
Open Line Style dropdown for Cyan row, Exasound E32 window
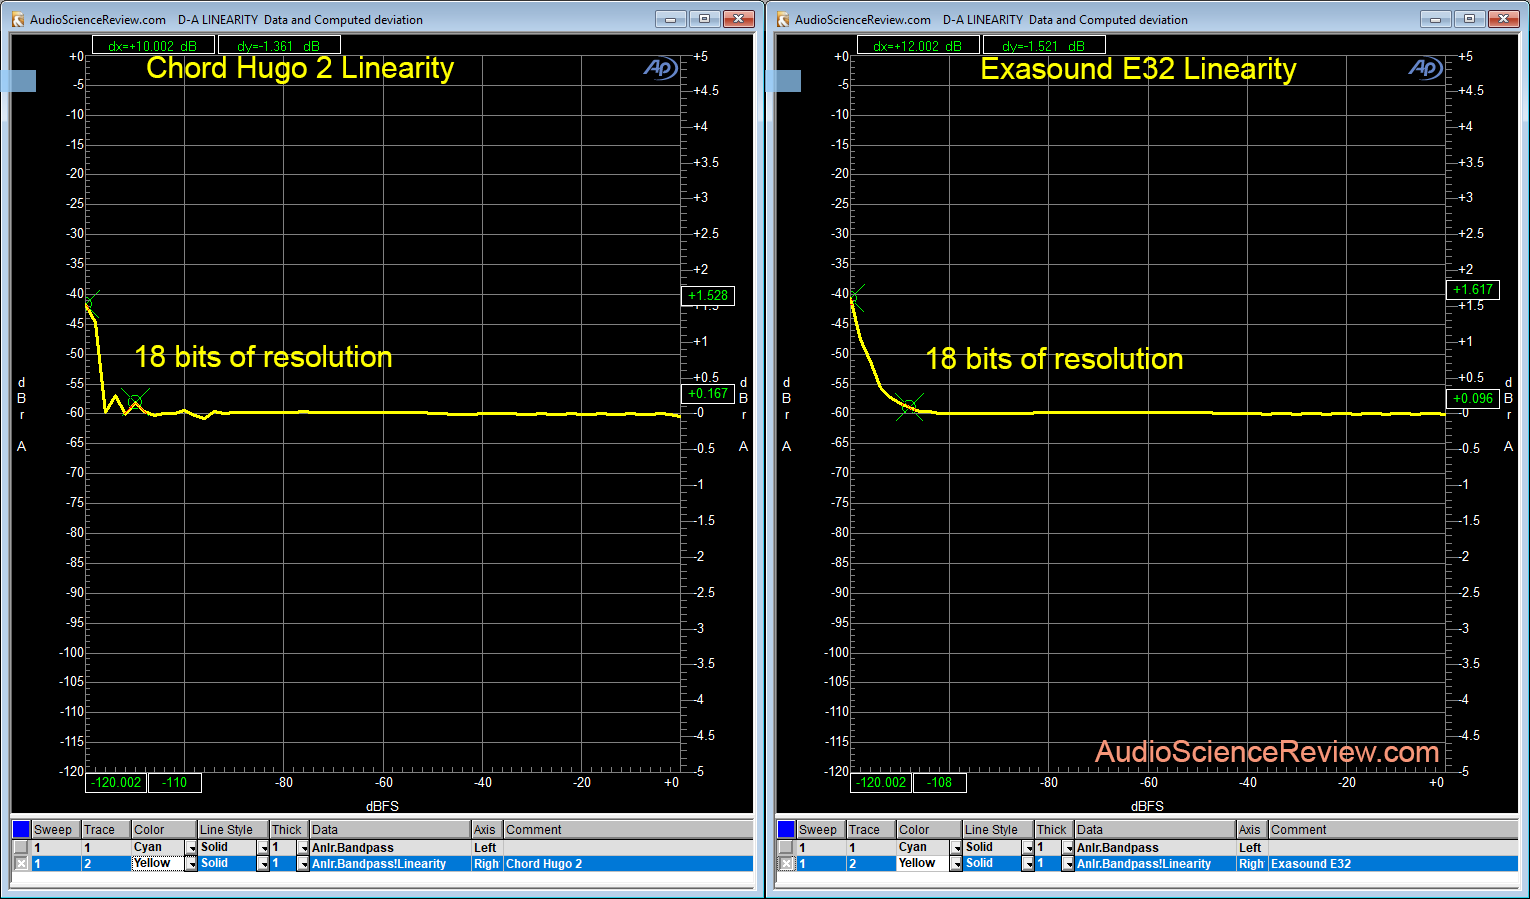[1028, 848]
